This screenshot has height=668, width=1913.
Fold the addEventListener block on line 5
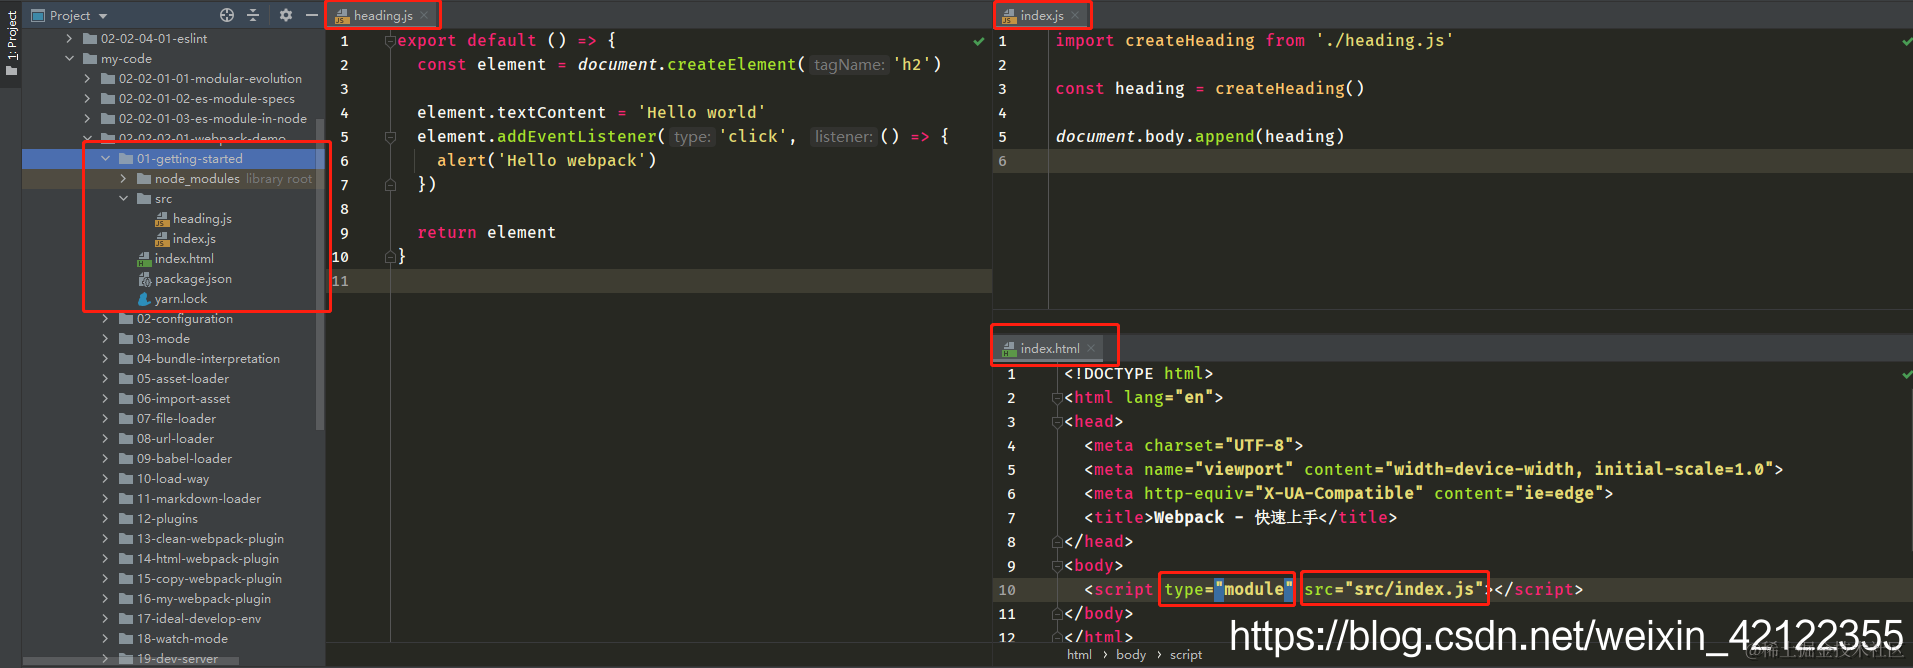click(390, 137)
